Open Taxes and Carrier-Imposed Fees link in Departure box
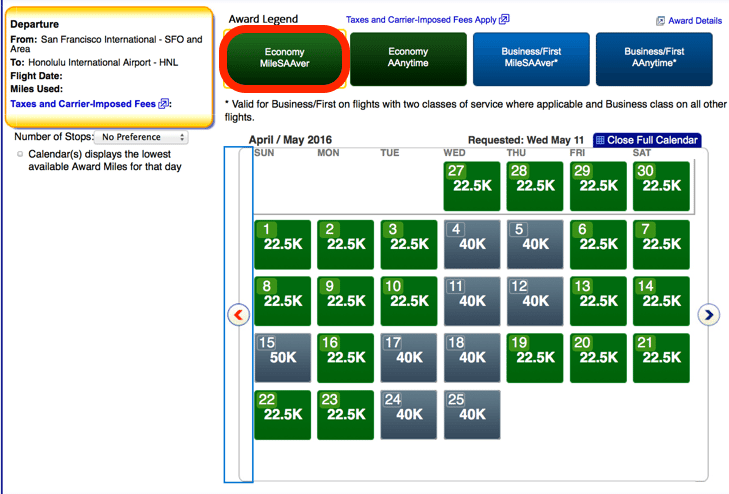 point(83,104)
